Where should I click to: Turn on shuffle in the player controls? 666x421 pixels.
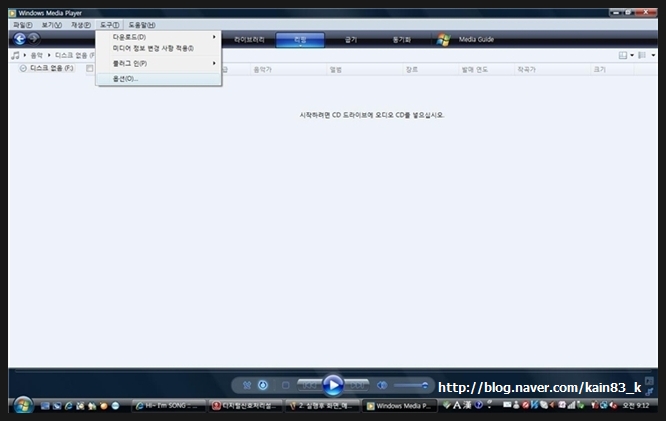tap(247, 385)
